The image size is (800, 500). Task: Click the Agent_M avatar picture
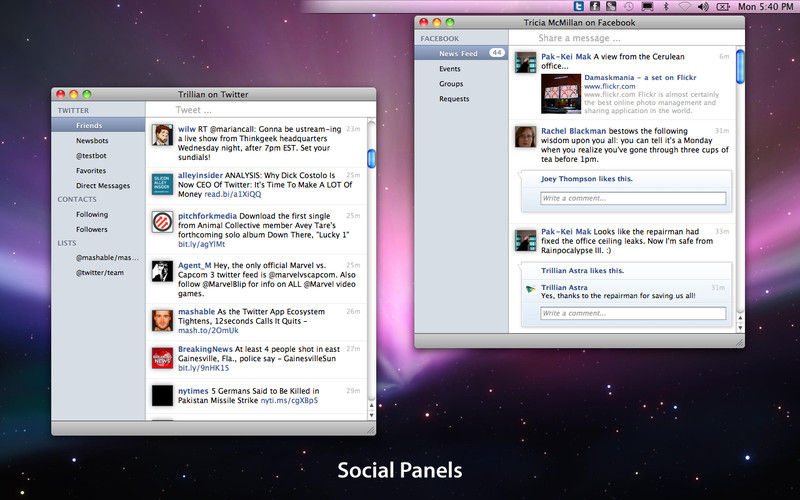(162, 271)
